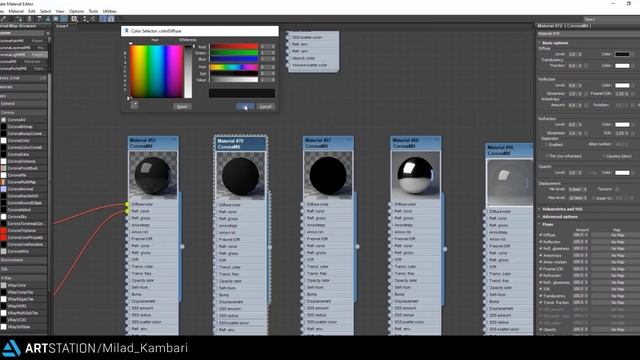
Task: Collapse the Material #68 node using its header button
Action: click(x=436, y=140)
